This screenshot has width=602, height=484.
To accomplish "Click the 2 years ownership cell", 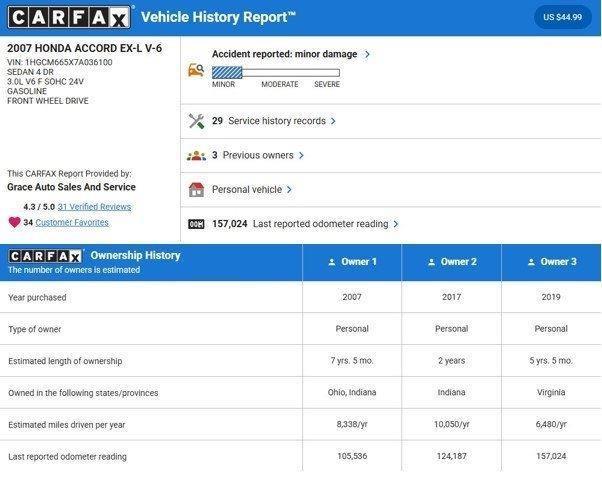I will click(x=452, y=361).
